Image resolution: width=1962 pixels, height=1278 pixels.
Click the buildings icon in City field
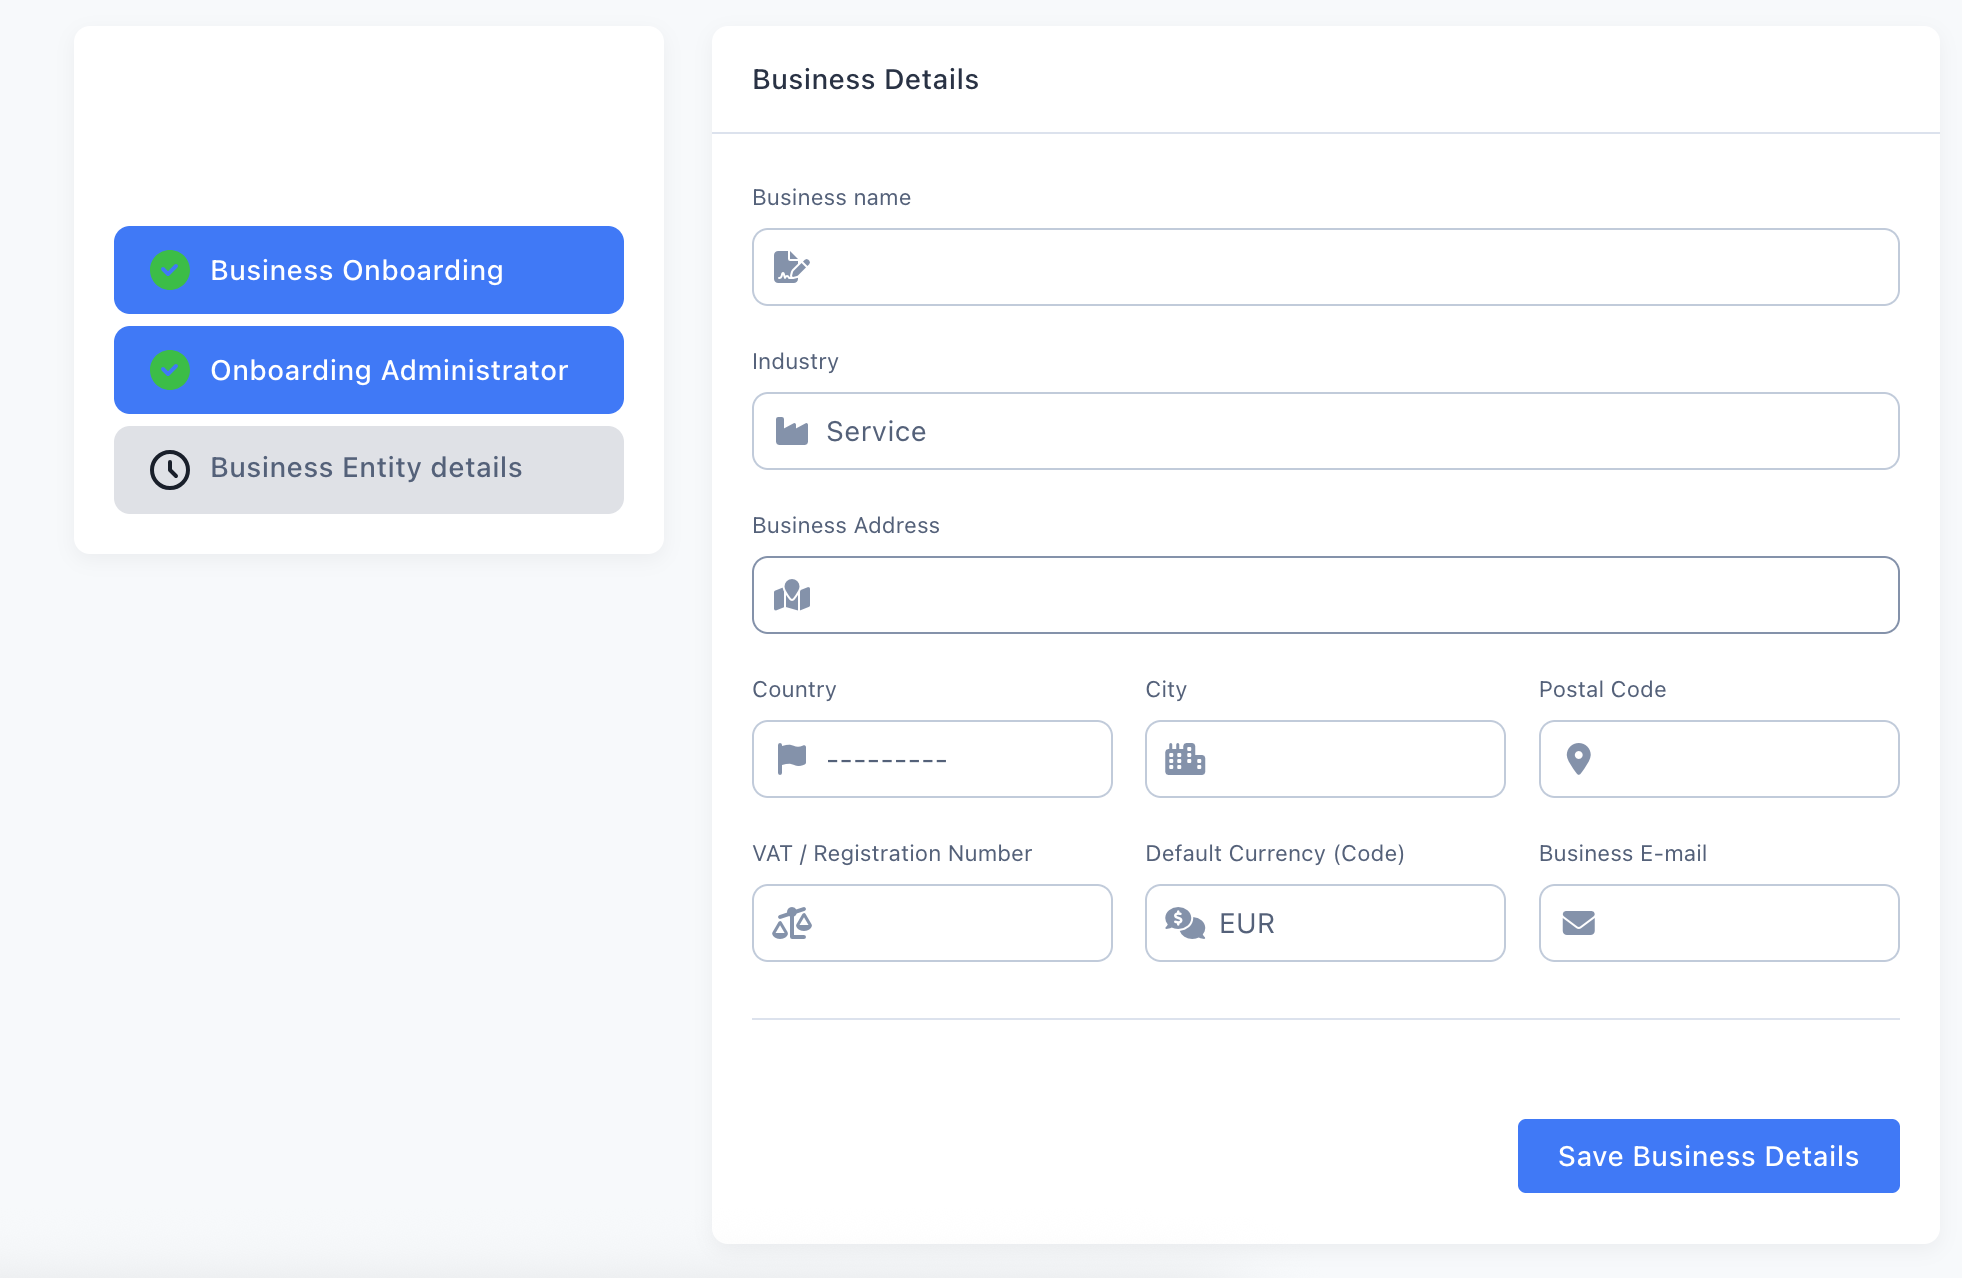click(1184, 759)
